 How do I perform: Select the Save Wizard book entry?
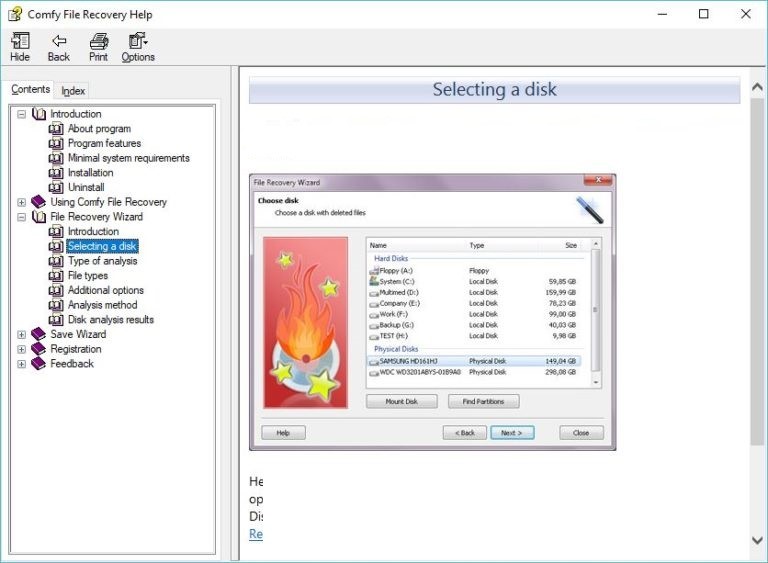[78, 334]
